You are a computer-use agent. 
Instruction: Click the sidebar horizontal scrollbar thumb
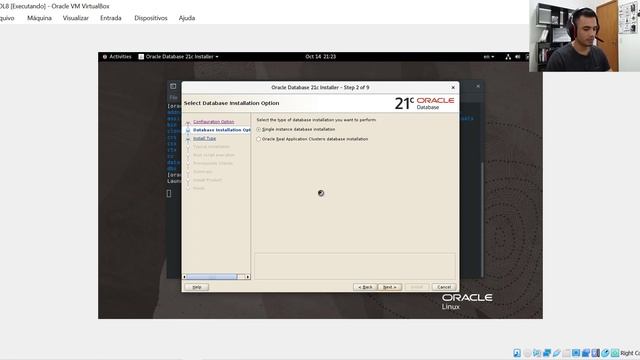tap(212, 277)
